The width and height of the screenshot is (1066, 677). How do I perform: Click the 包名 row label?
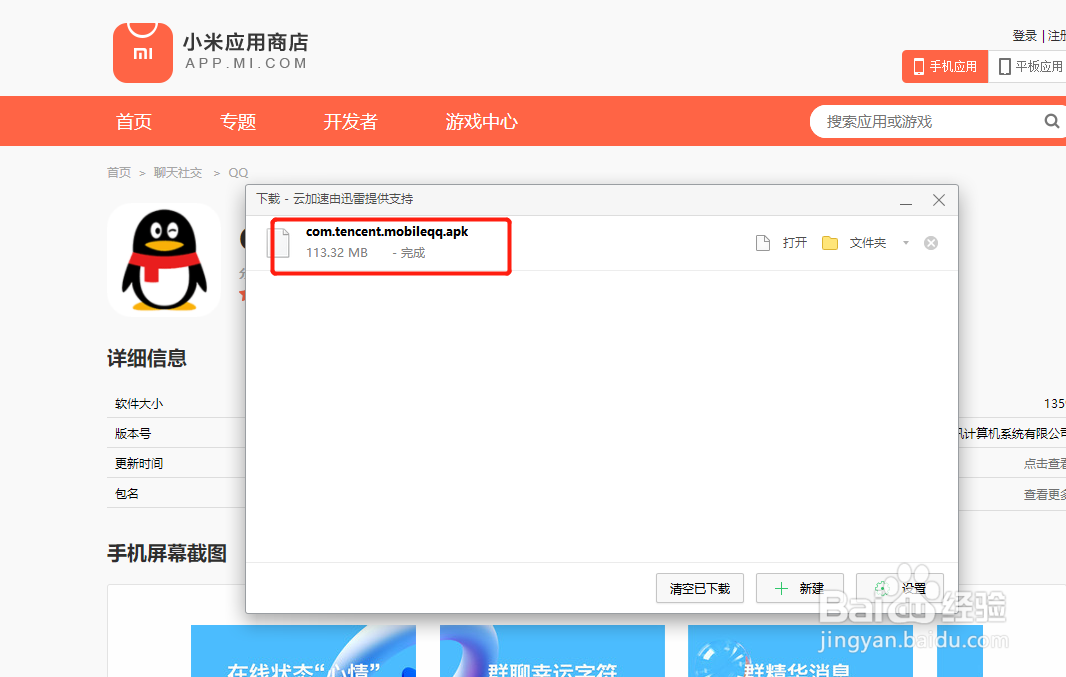(126, 493)
